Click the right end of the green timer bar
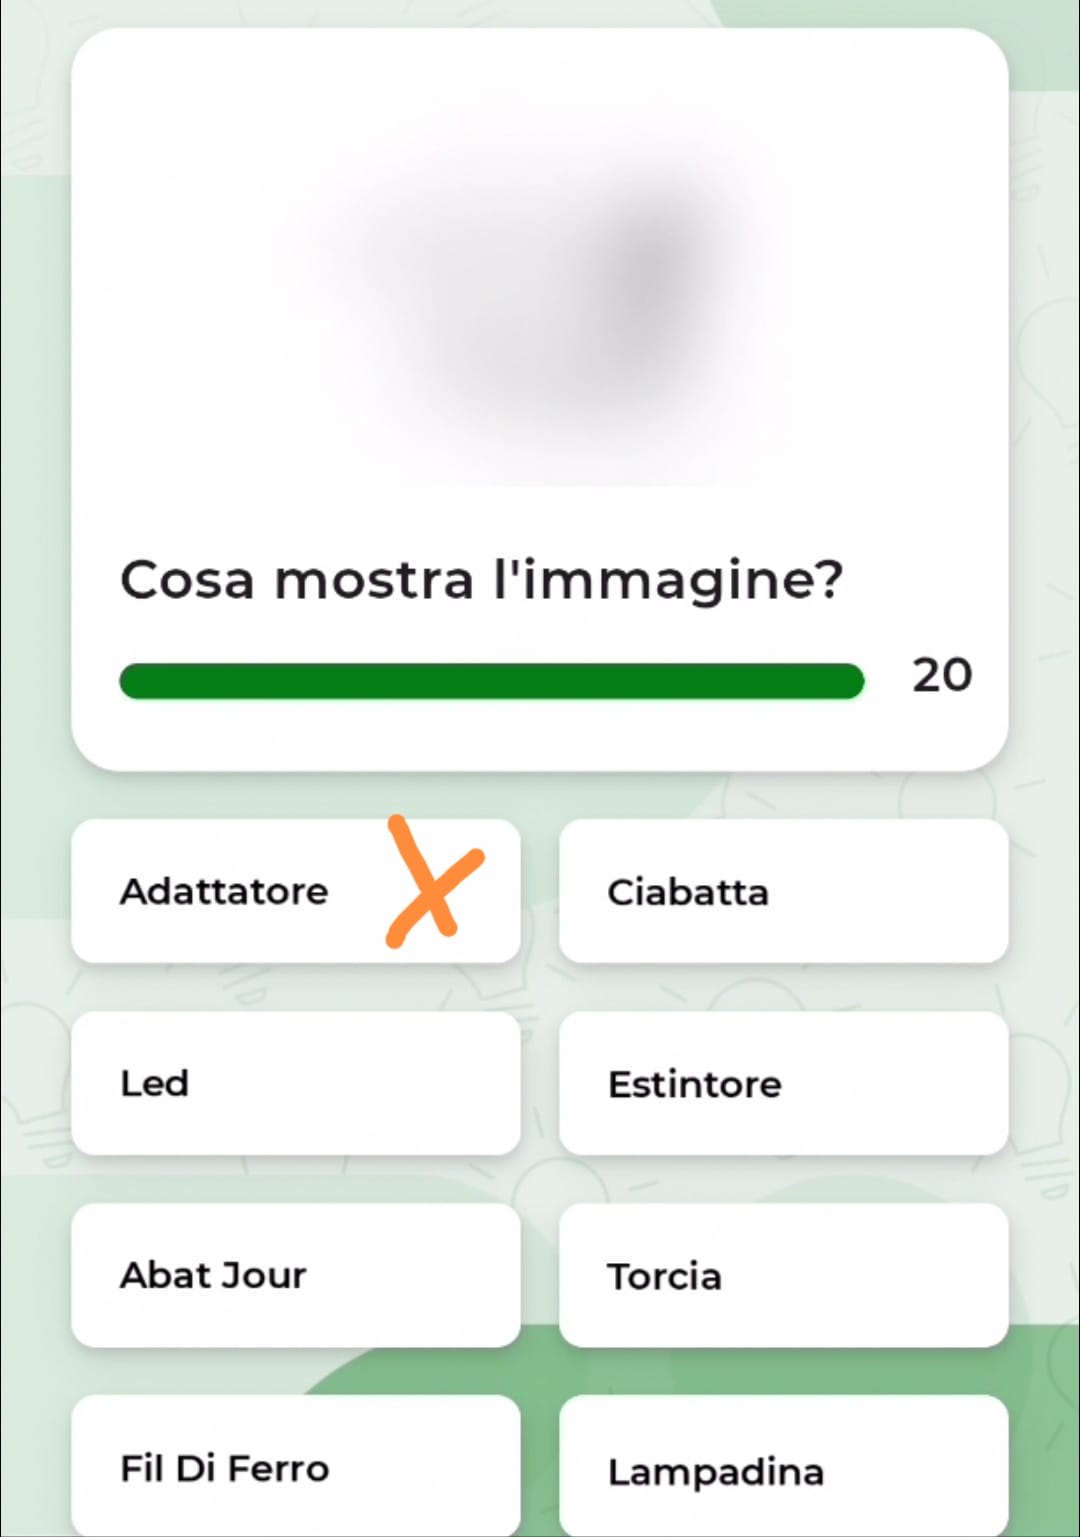This screenshot has width=1080, height=1537. [850, 681]
